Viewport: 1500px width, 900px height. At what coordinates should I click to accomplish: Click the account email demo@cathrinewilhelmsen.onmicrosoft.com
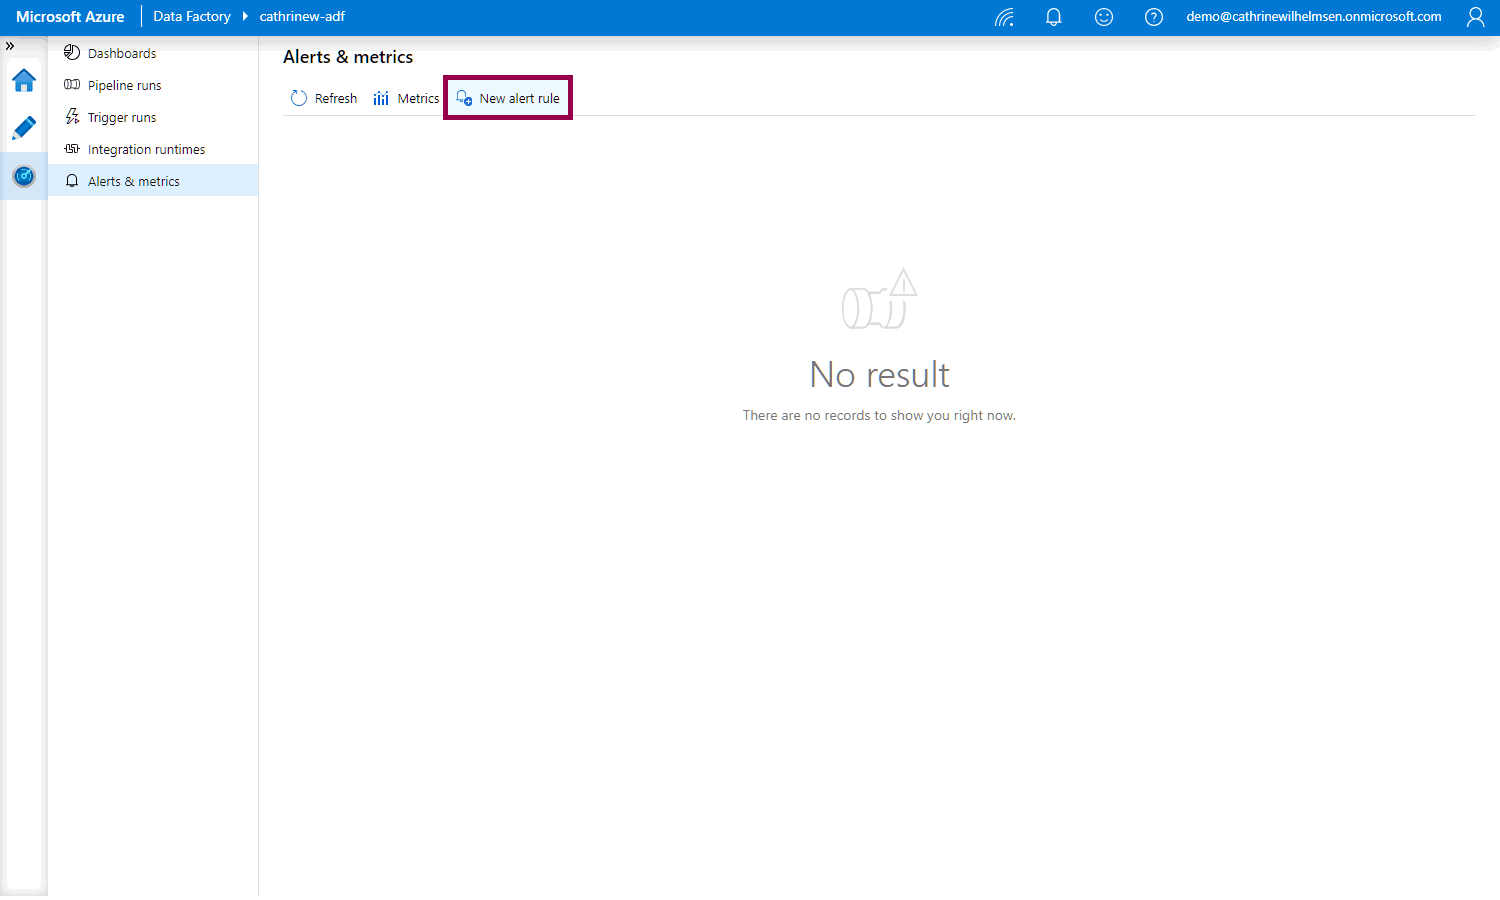tap(1313, 17)
